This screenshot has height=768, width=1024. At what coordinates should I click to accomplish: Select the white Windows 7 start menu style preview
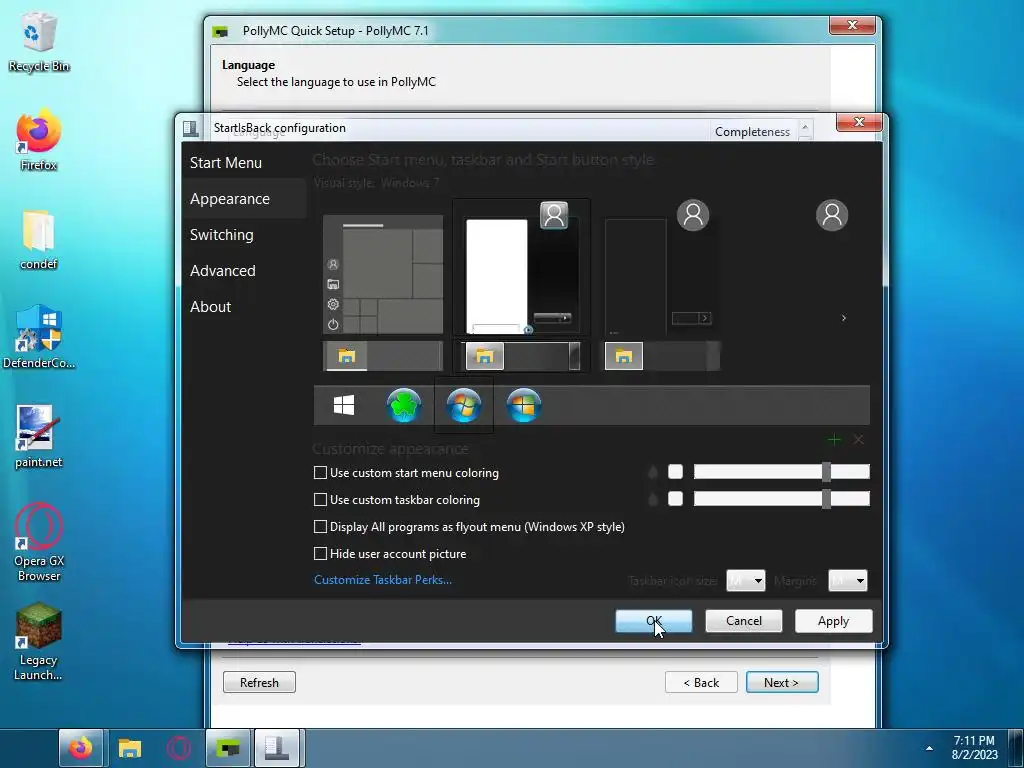coord(521,267)
